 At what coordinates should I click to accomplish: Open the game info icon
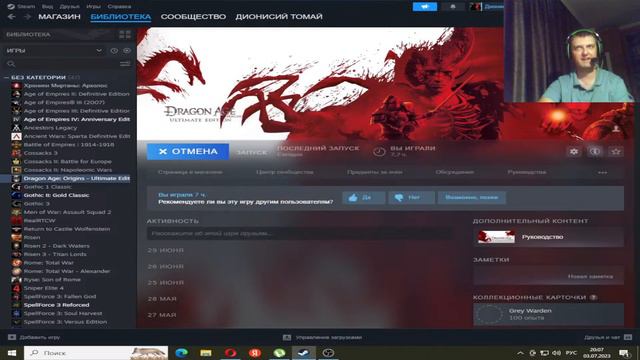[x=595, y=152]
